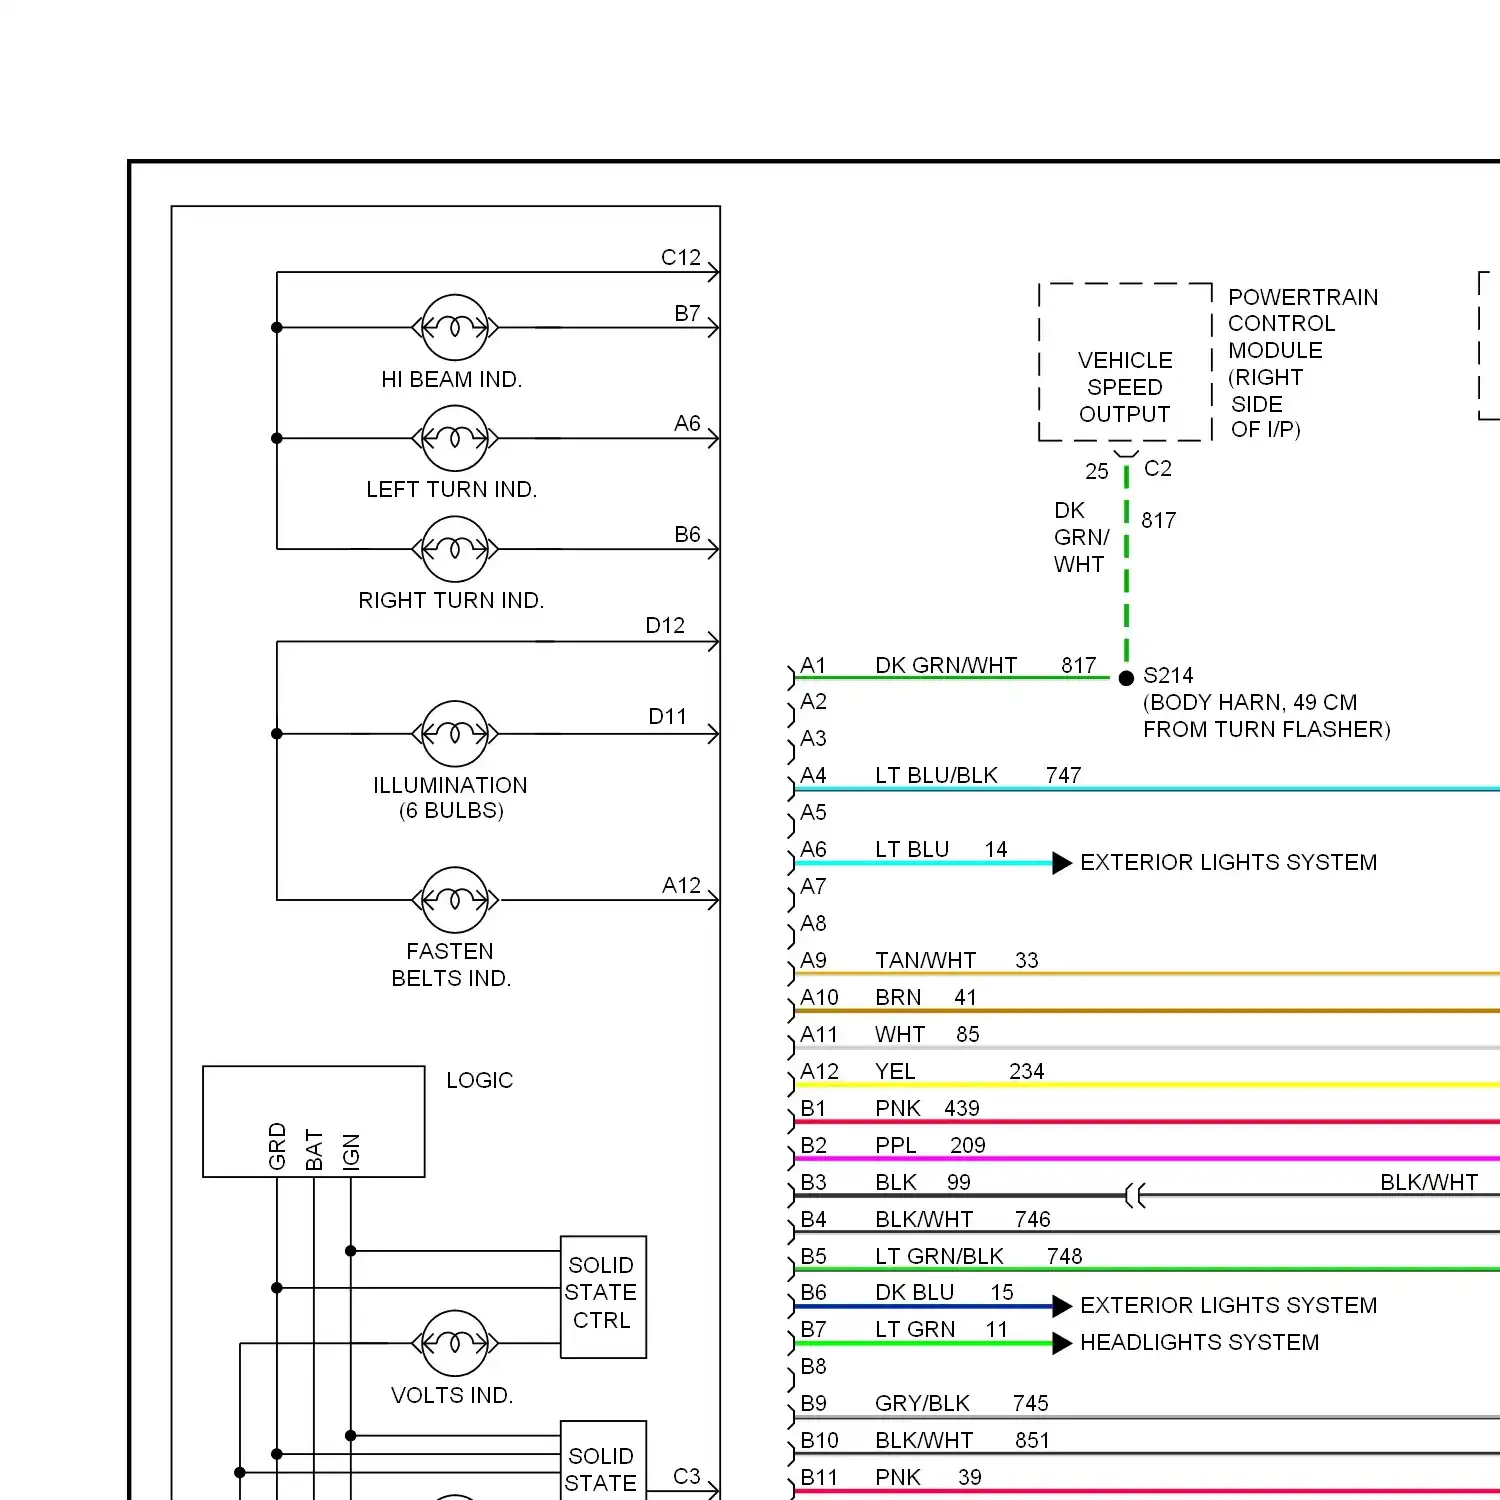Click the BLK/WHT 746 wire label
The image size is (1500, 1500).
coord(963,1220)
